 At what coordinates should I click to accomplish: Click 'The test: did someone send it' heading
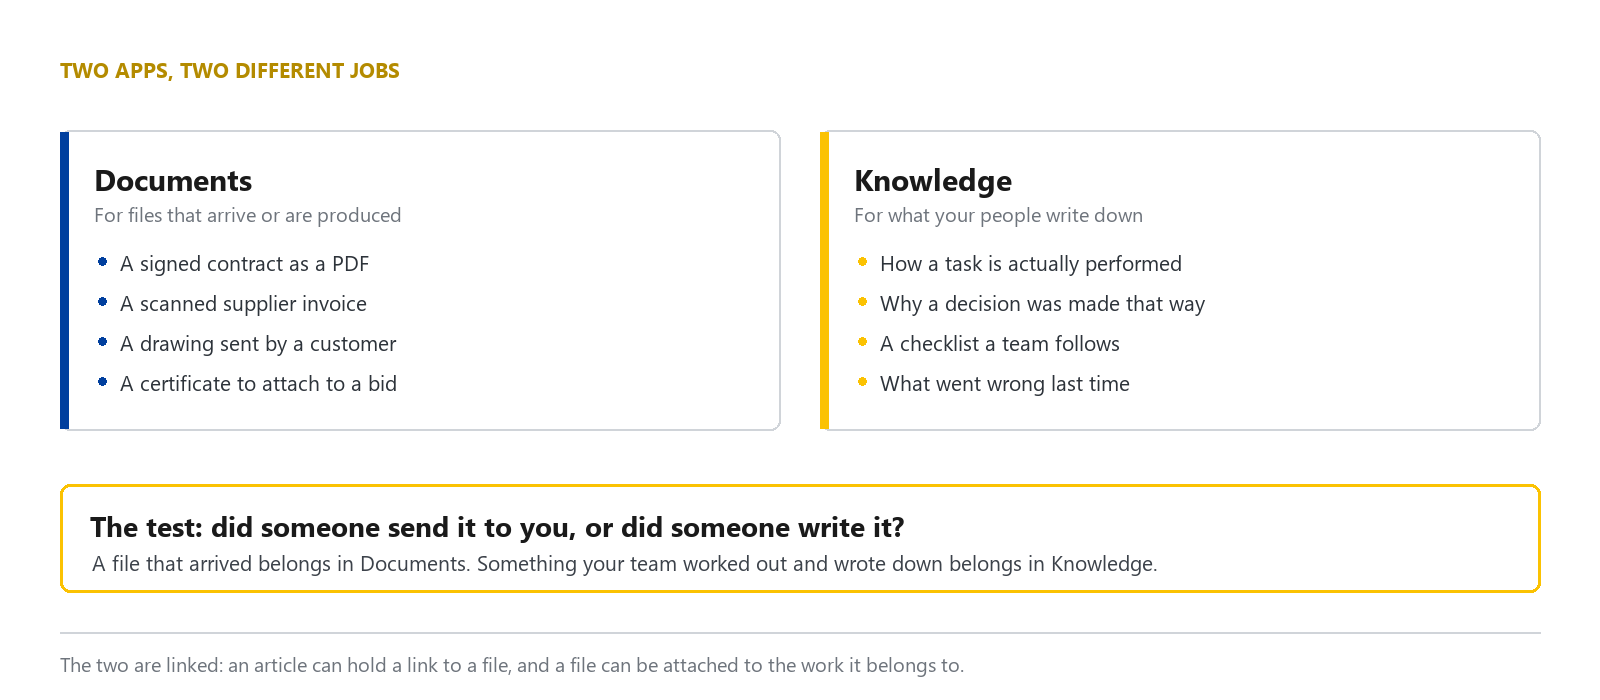pyautogui.click(x=497, y=527)
